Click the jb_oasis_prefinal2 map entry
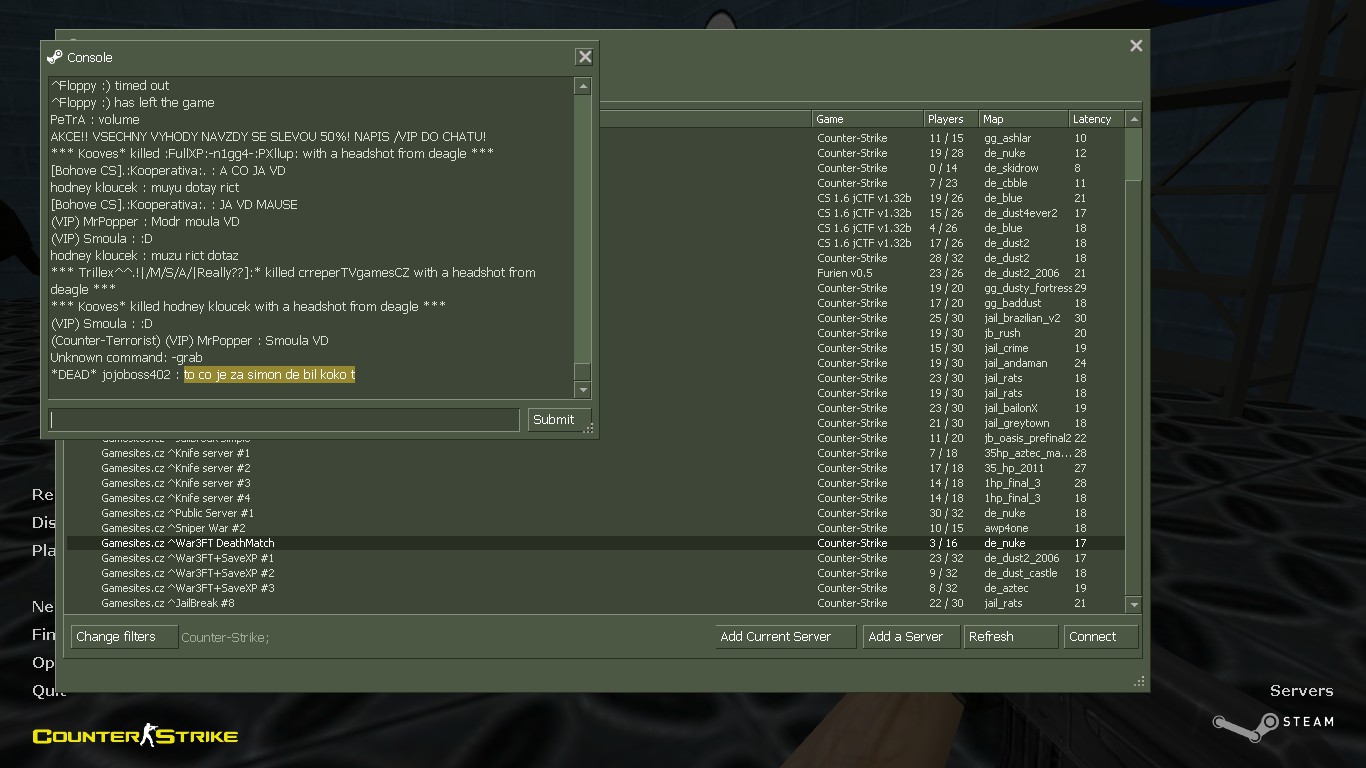 (1028, 438)
